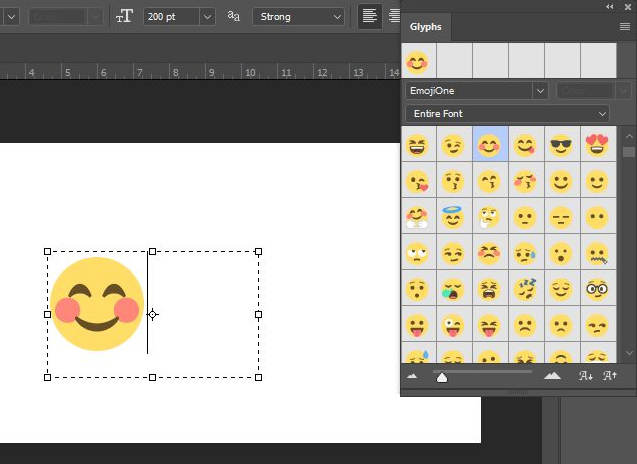This screenshot has height=464, width=637.
Task: Click the glyph zoom slider handle
Action: pos(442,377)
